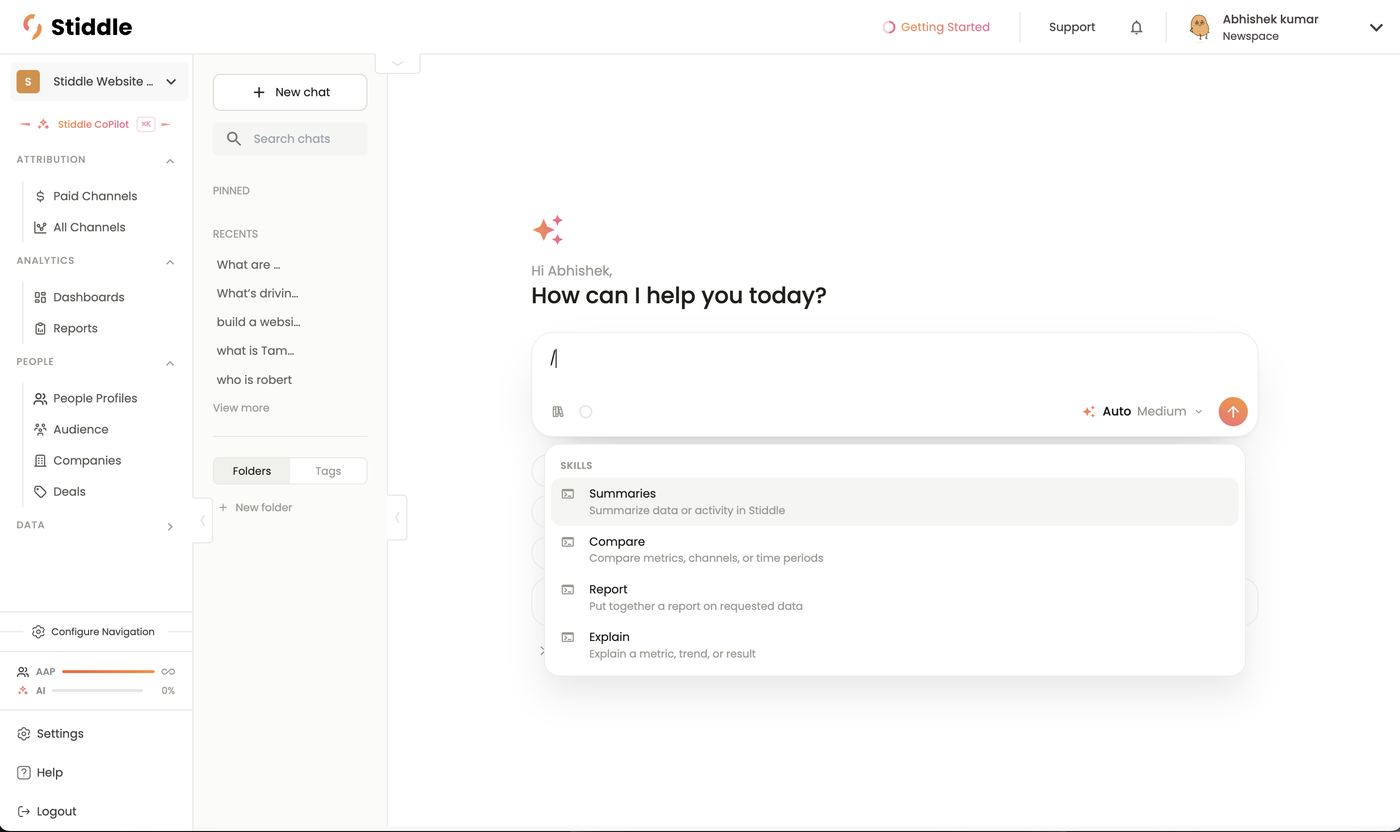
Task: Open Help
Action: 40,772
